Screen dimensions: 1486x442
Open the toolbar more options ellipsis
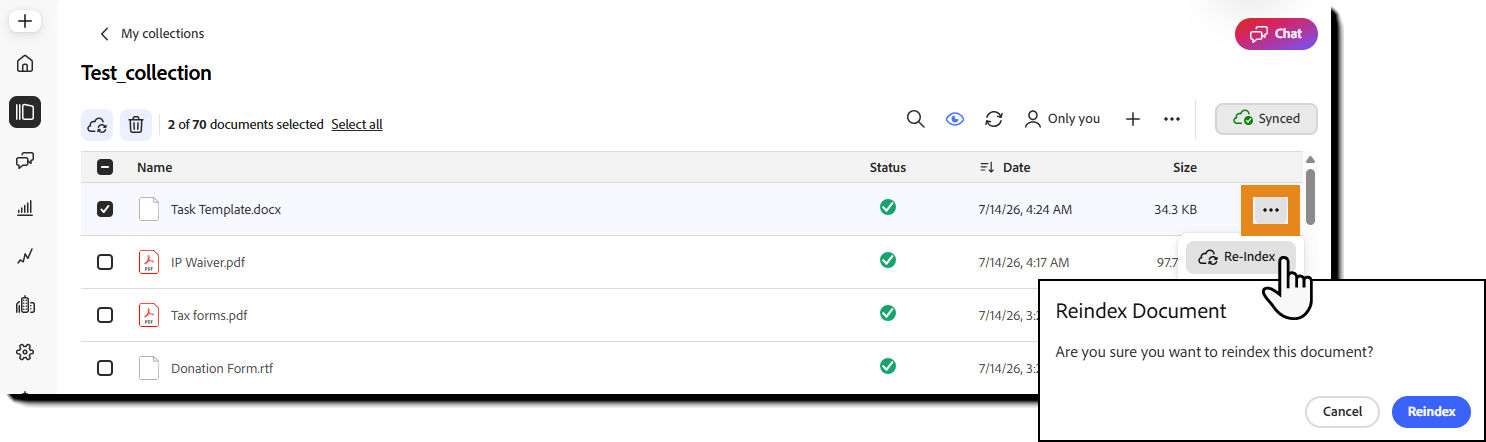point(1172,119)
